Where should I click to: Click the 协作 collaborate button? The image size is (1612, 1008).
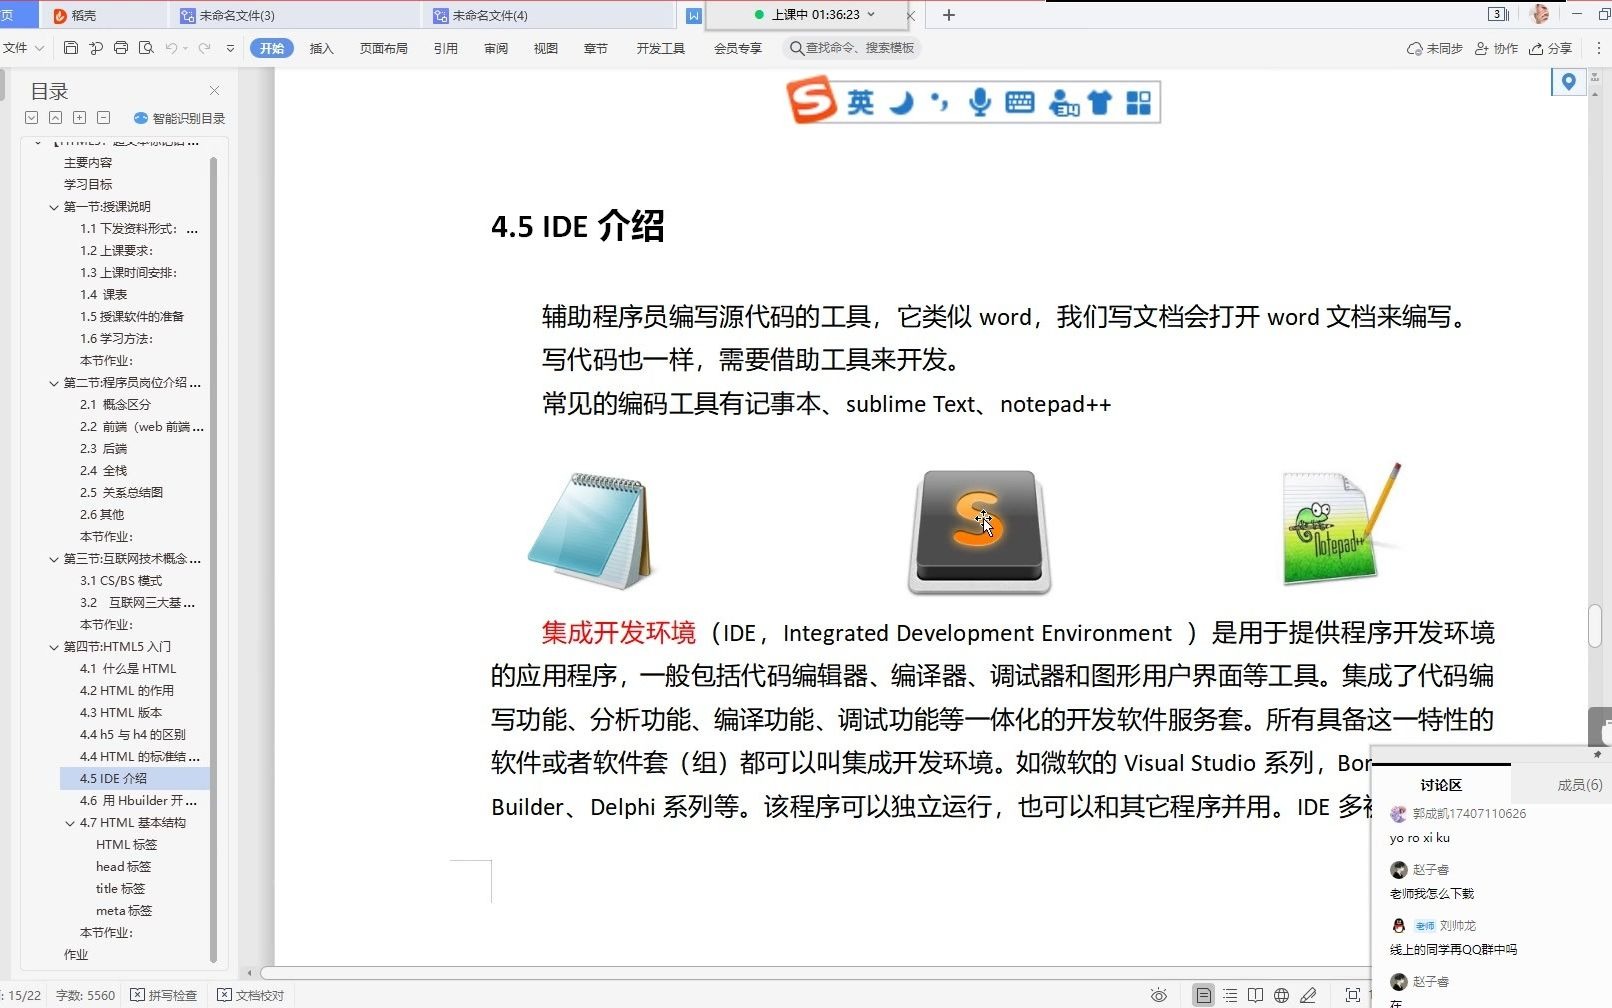click(1496, 48)
